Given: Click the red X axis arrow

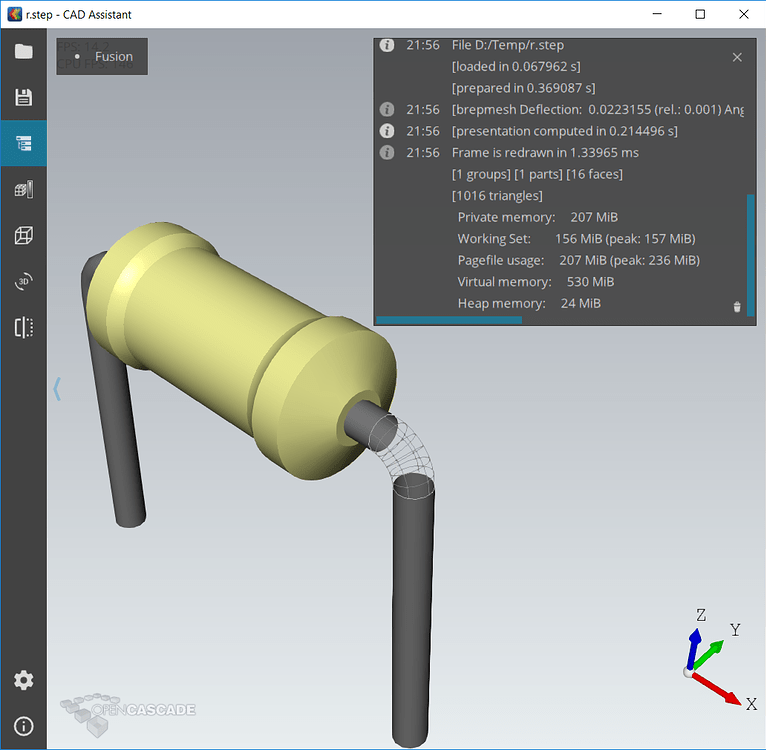Looking at the screenshot, I should click(x=717, y=689).
